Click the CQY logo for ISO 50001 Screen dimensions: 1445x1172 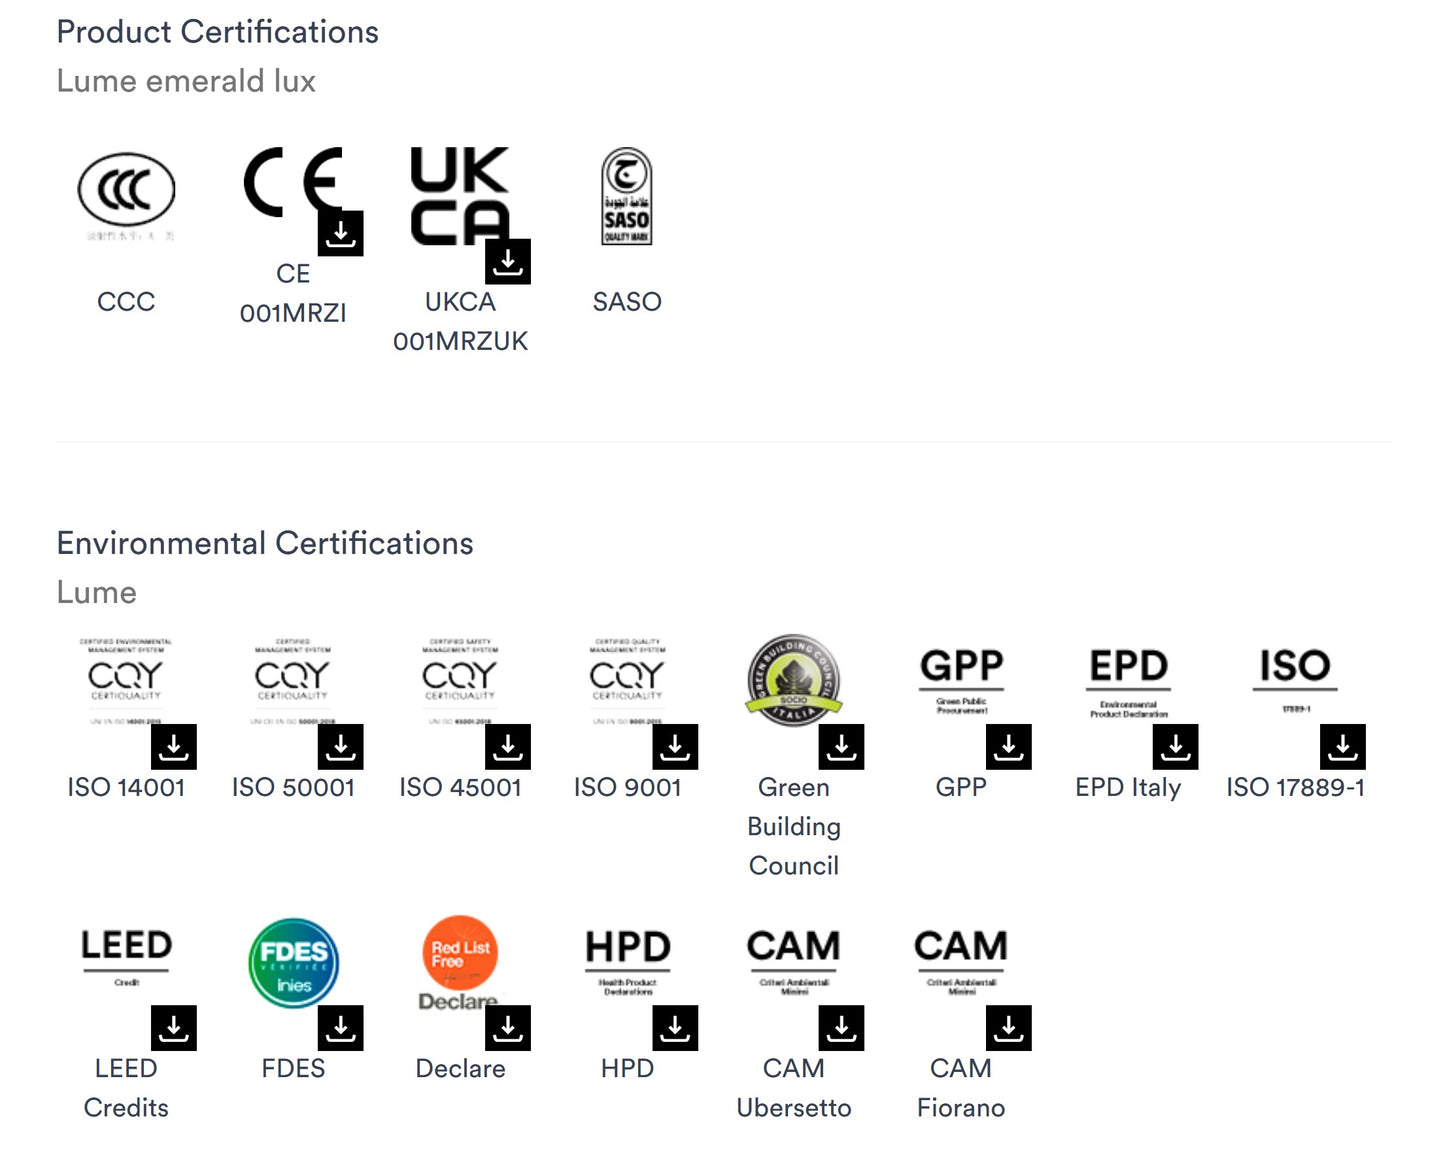pyautogui.click(x=293, y=680)
